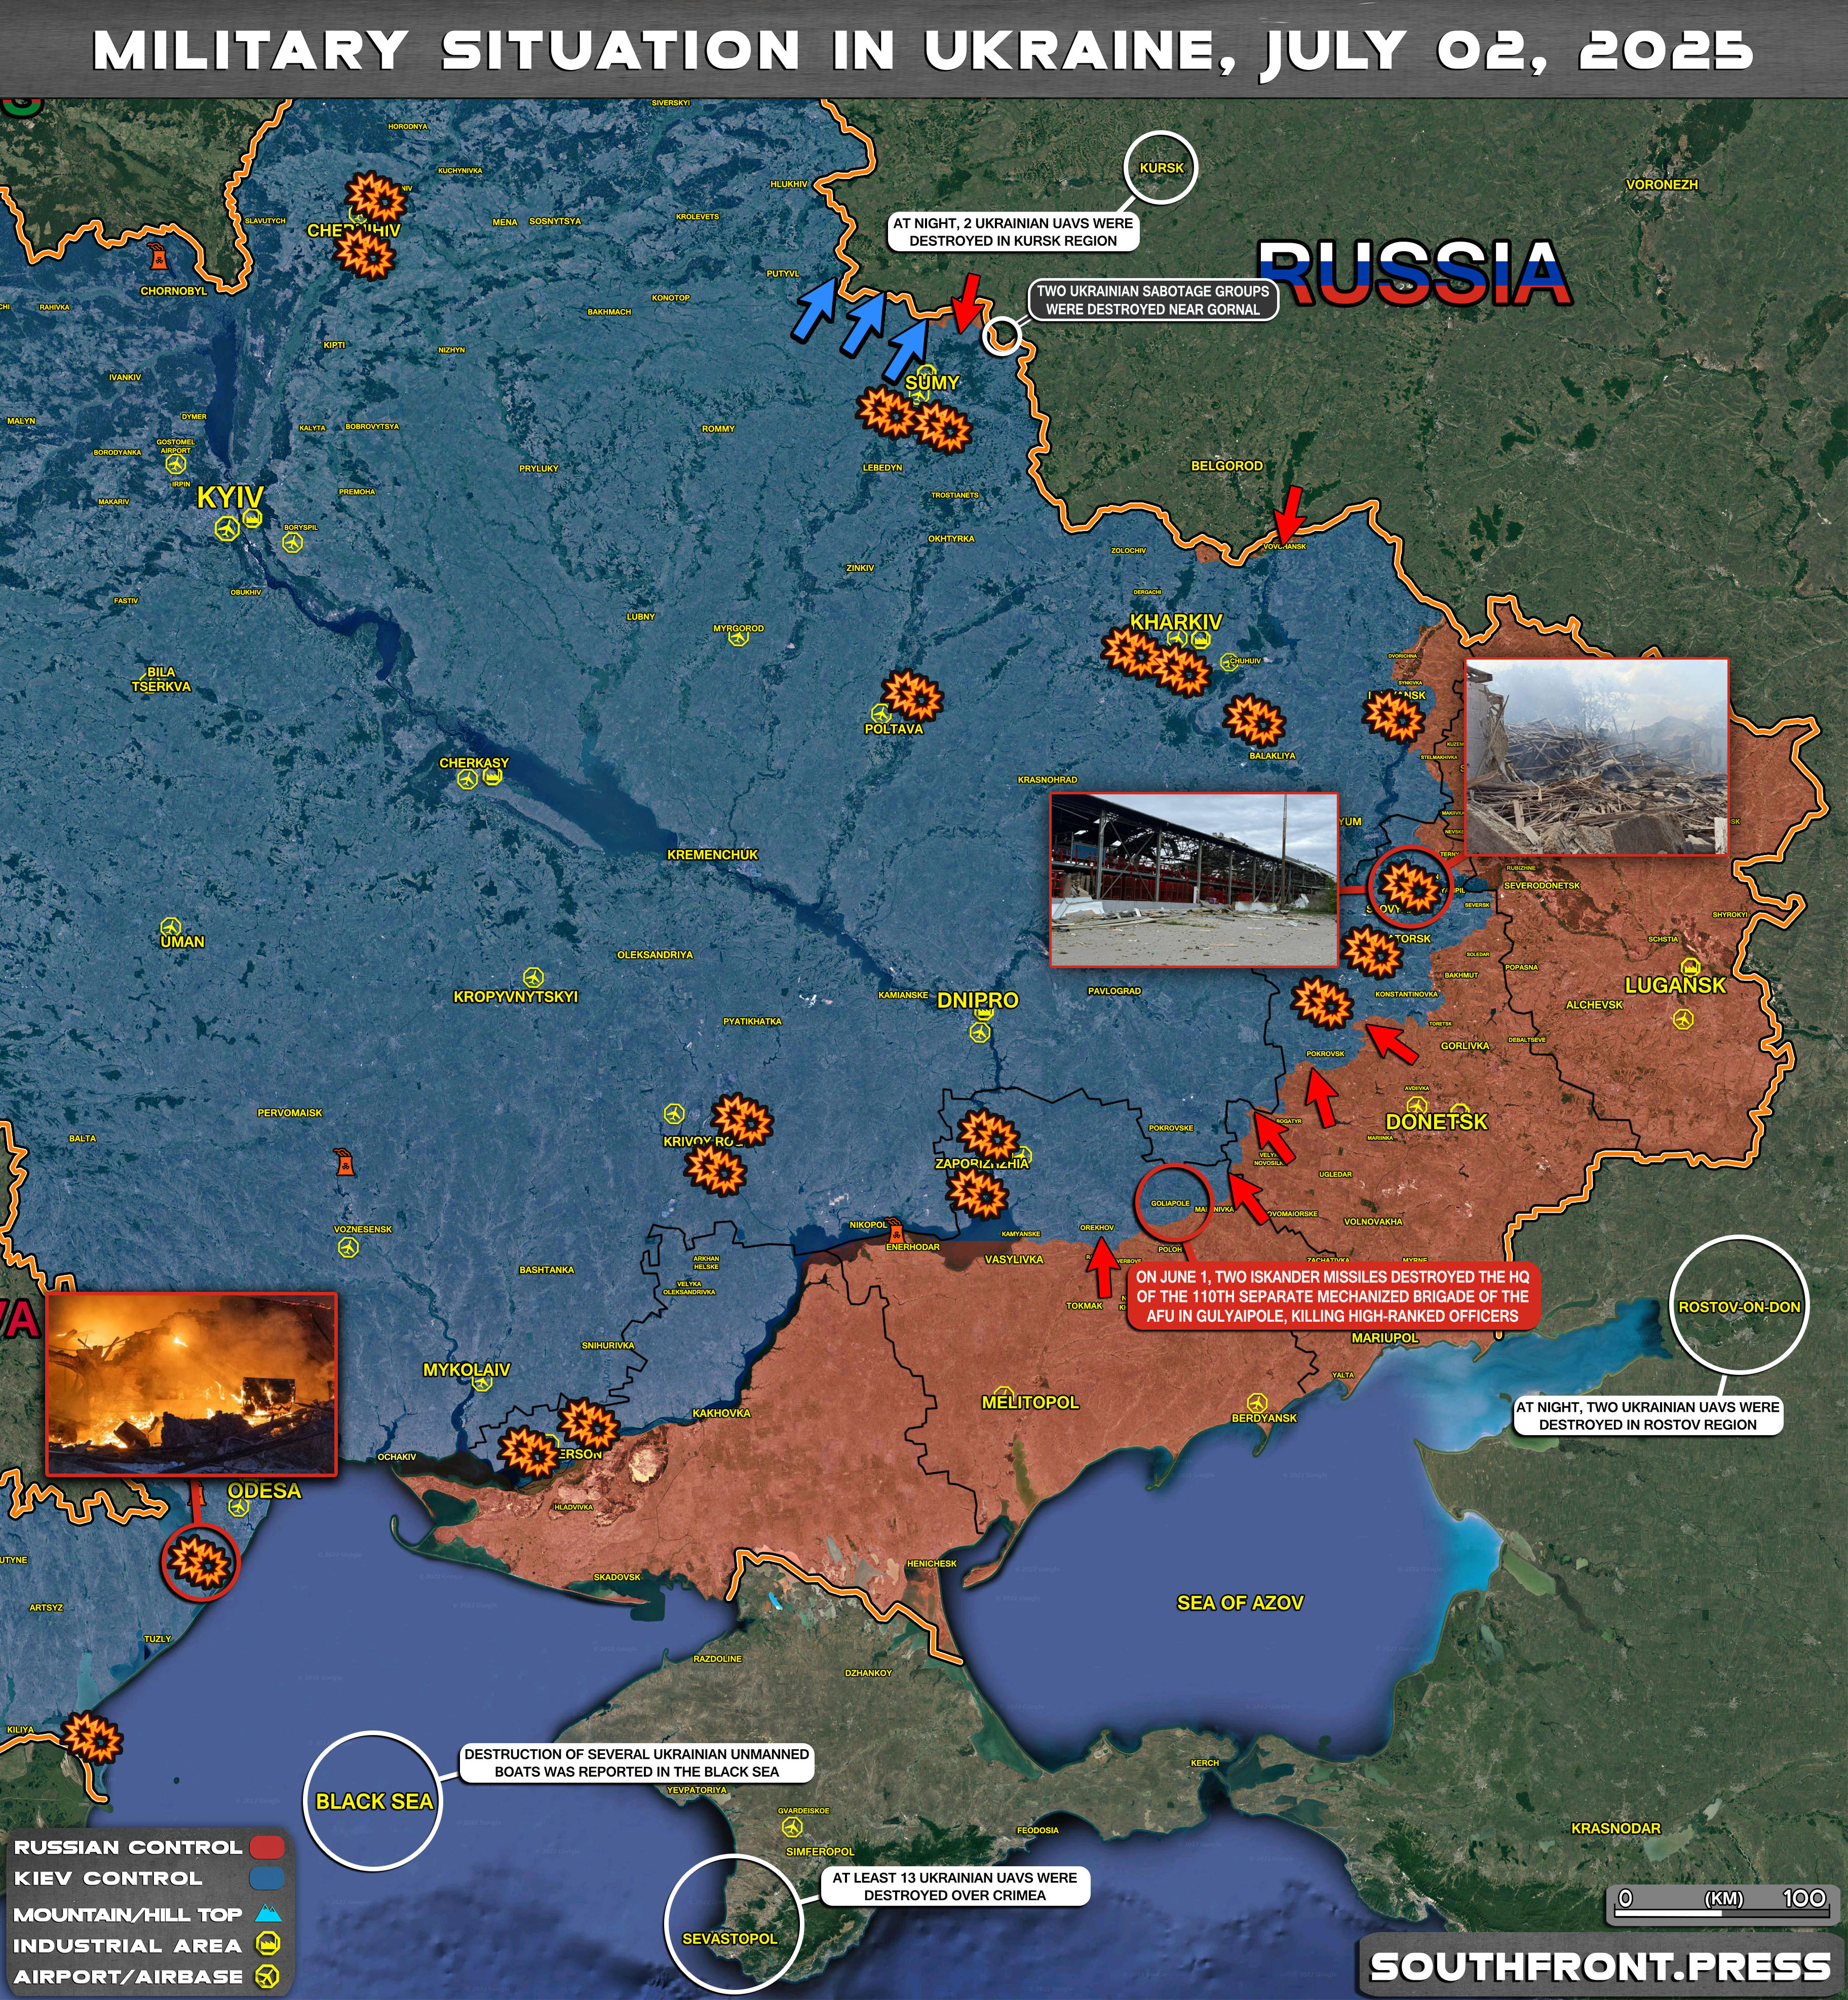Click the blue Kiev Control legend swatch

click(267, 1878)
